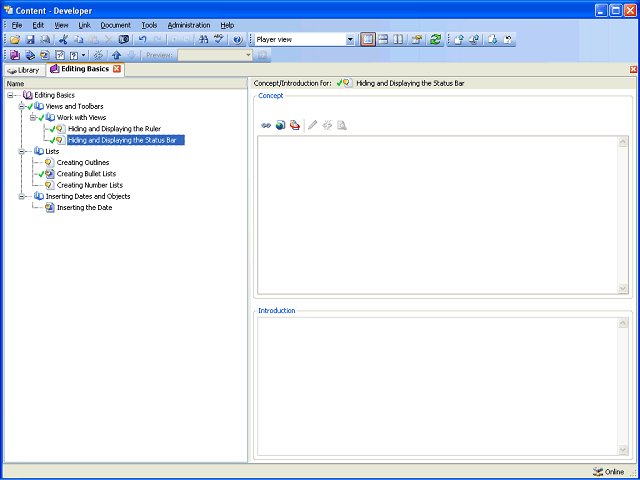Click the Cut scissors icon
The height and width of the screenshot is (480, 640).
[63, 40]
